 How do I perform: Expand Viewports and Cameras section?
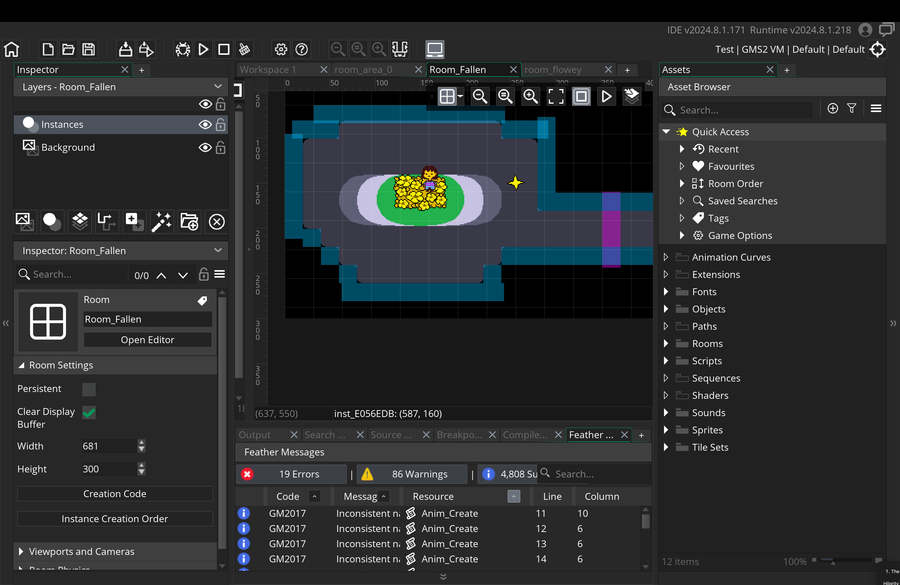(x=21, y=551)
